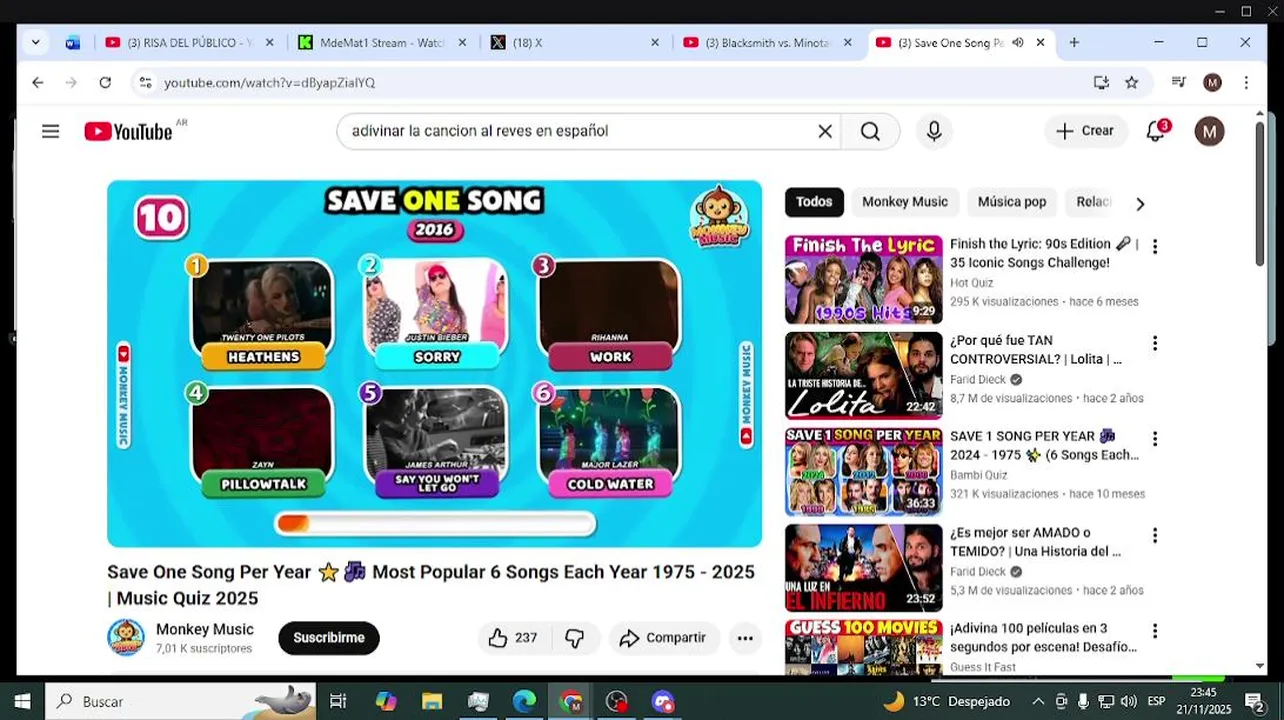The image size is (1284, 720).
Task: Bookmark this page with the star
Action: coord(1131,83)
